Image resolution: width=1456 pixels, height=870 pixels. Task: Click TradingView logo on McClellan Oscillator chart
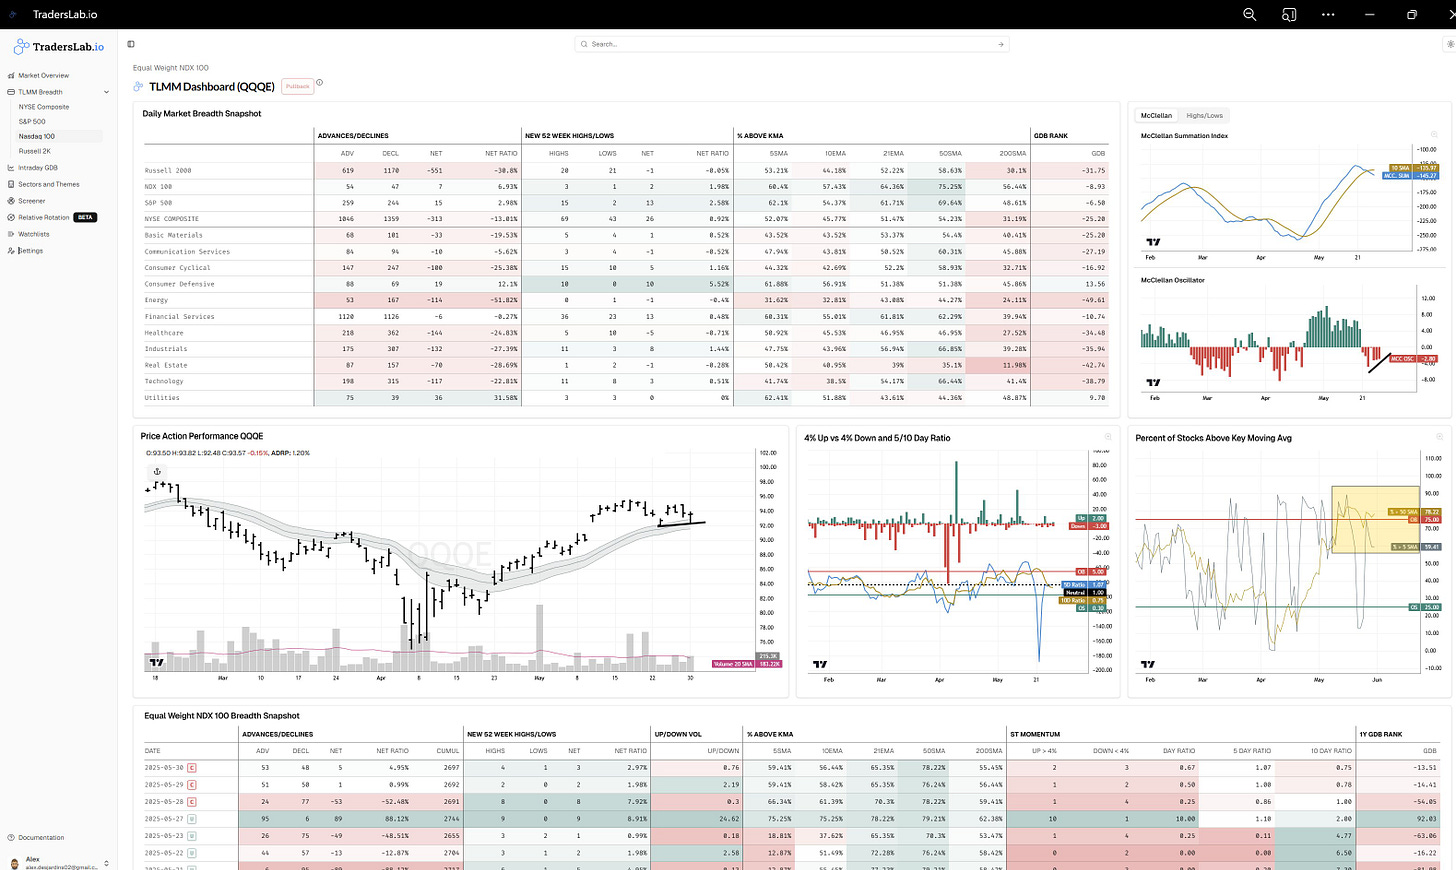coord(1153,382)
